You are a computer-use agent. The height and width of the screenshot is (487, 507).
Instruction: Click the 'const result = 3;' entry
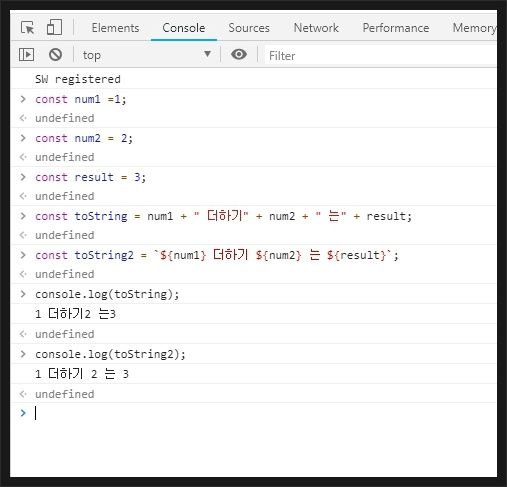pyautogui.click(x=90, y=177)
